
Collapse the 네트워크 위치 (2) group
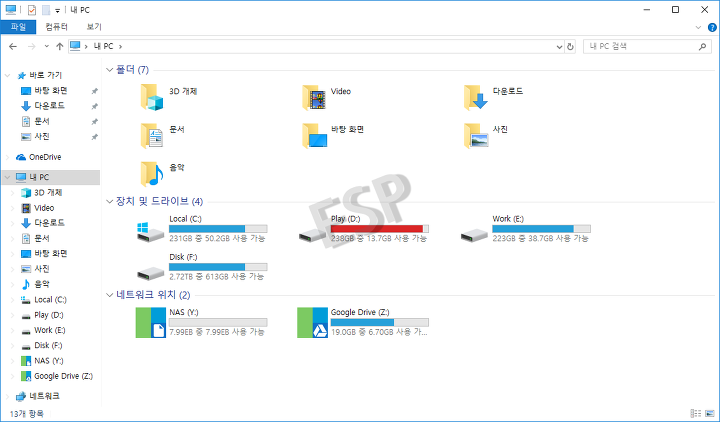tap(109, 295)
